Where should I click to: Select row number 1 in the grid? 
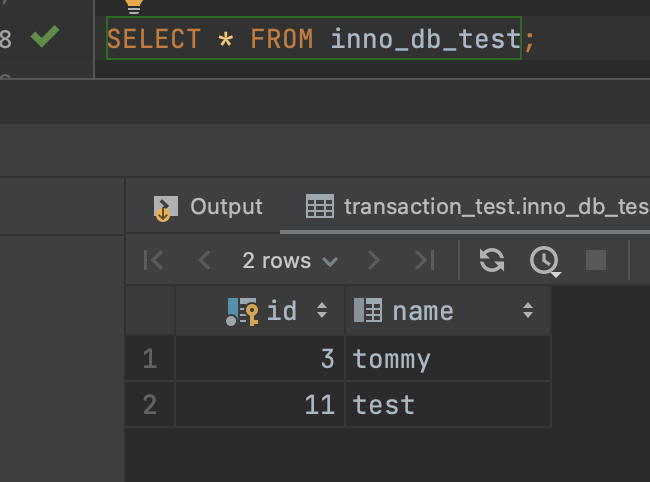coord(150,359)
